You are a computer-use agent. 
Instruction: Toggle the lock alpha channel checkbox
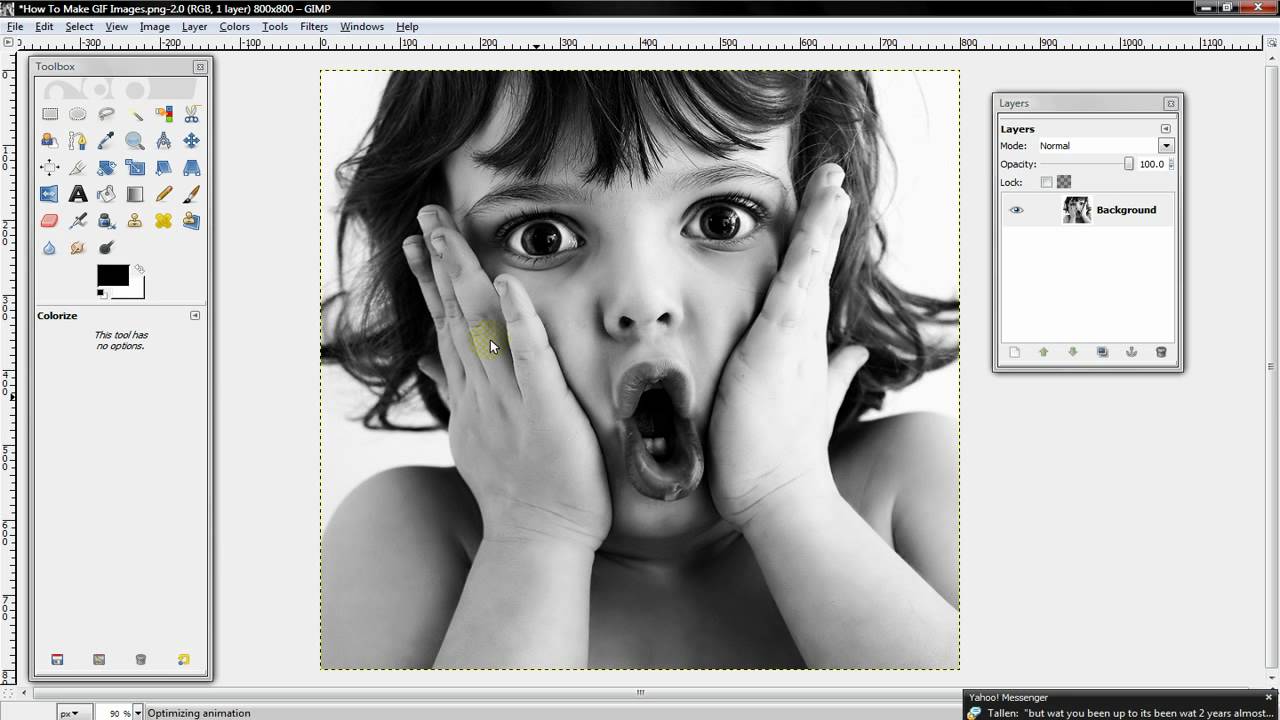(x=1064, y=182)
